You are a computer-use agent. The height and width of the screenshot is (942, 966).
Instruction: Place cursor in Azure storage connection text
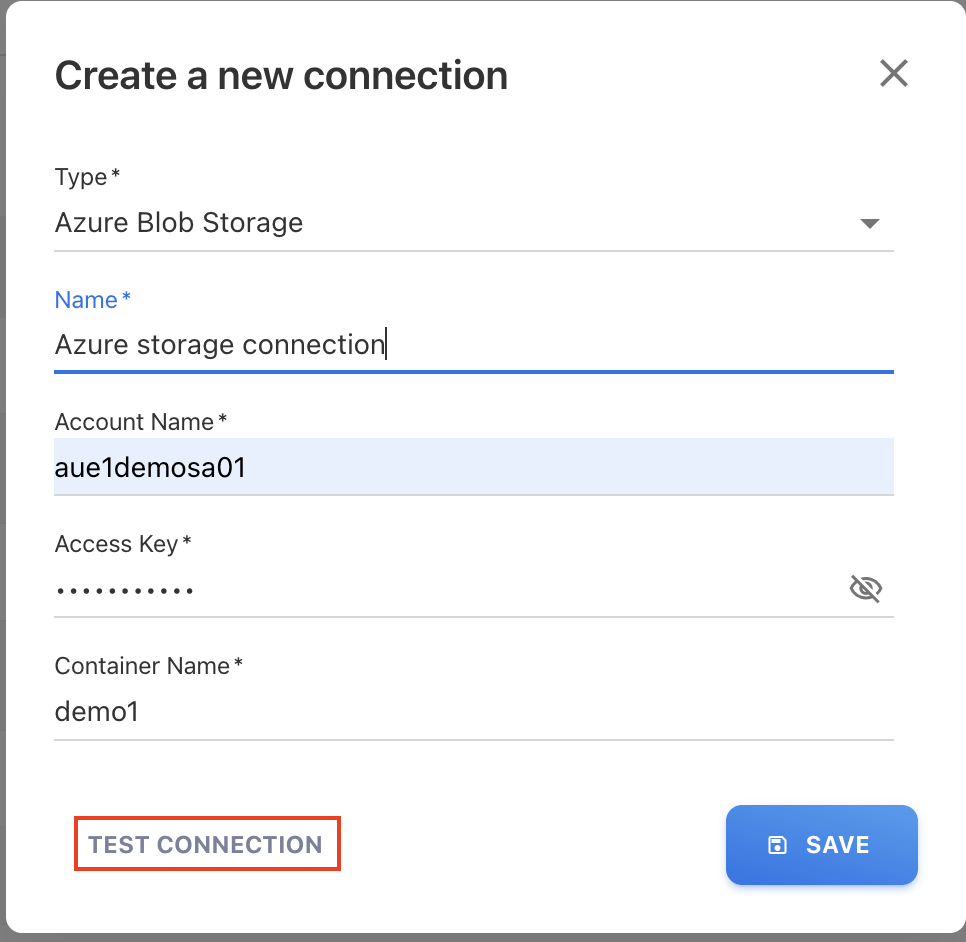click(220, 344)
